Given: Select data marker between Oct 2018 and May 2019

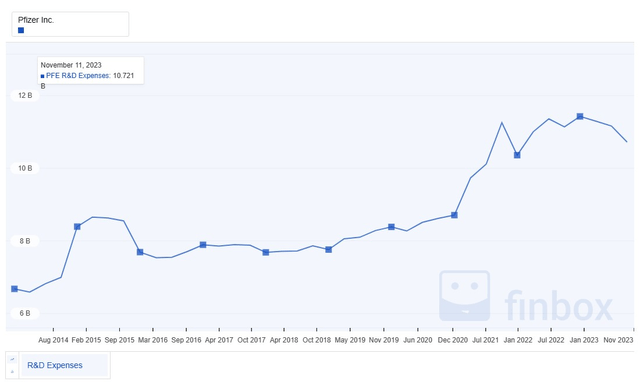Looking at the screenshot, I should tap(329, 249).
